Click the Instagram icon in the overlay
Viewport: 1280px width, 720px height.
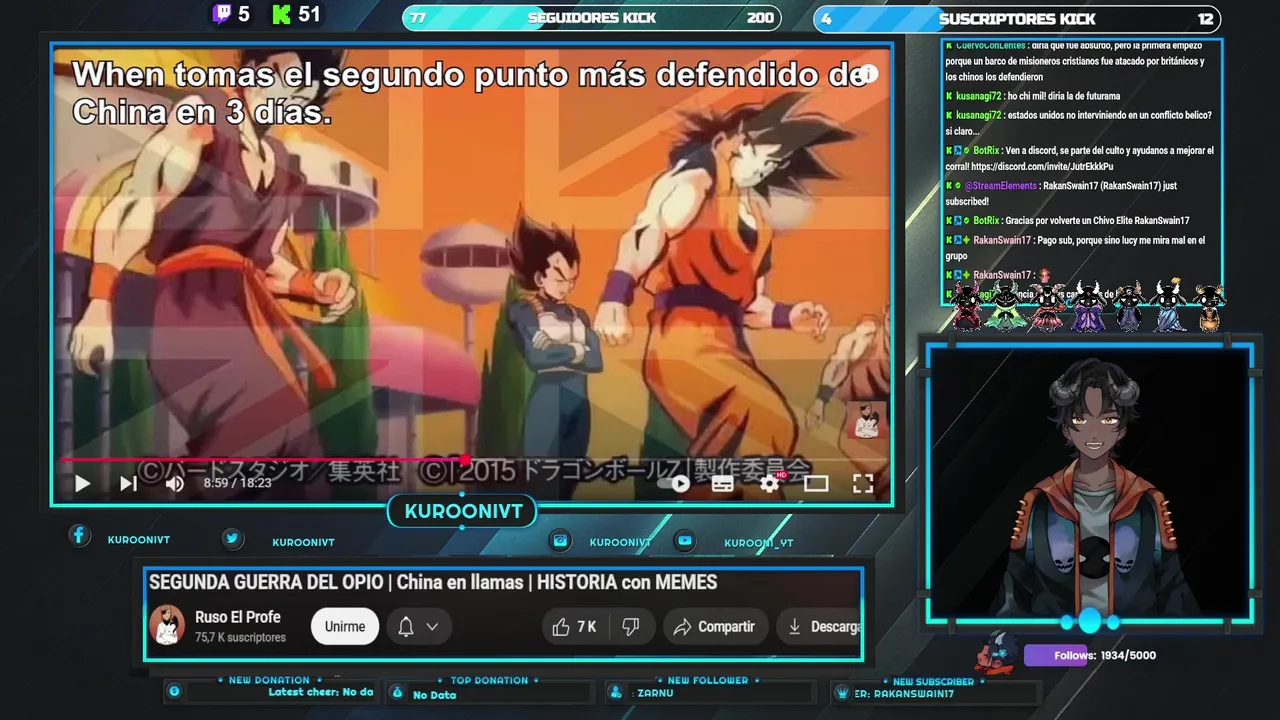point(561,540)
